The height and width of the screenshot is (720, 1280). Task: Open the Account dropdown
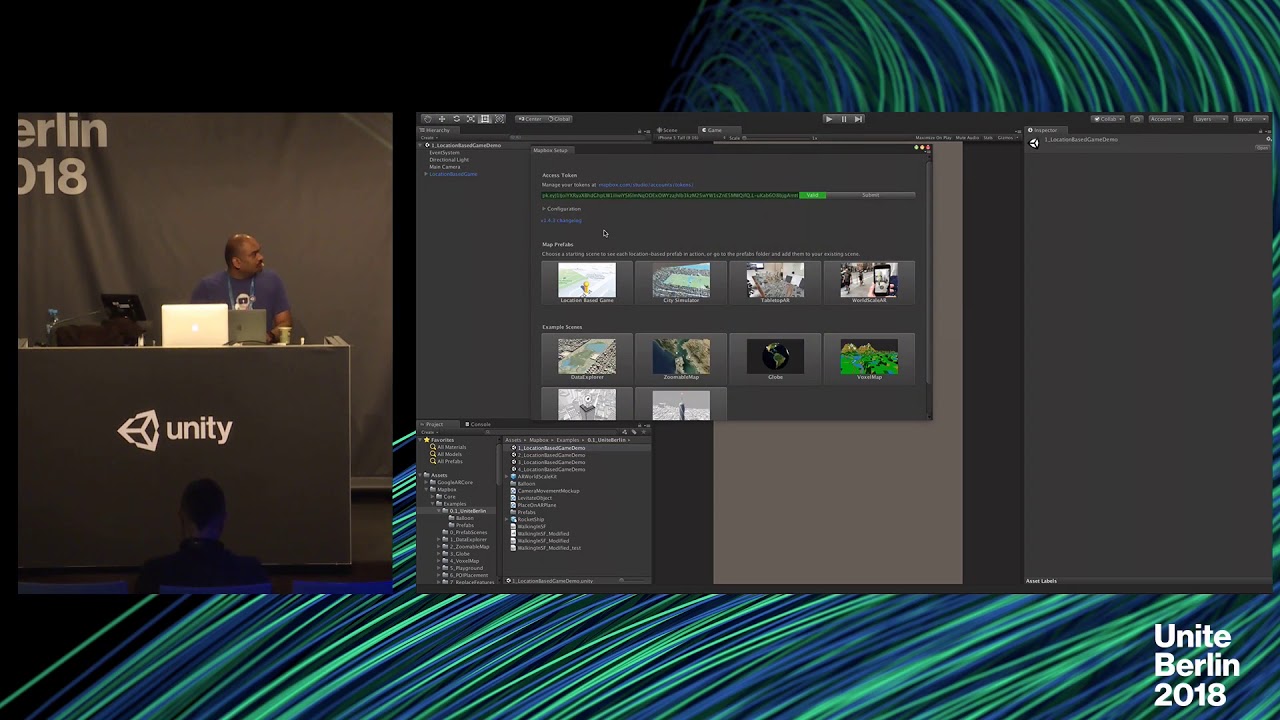(1164, 119)
